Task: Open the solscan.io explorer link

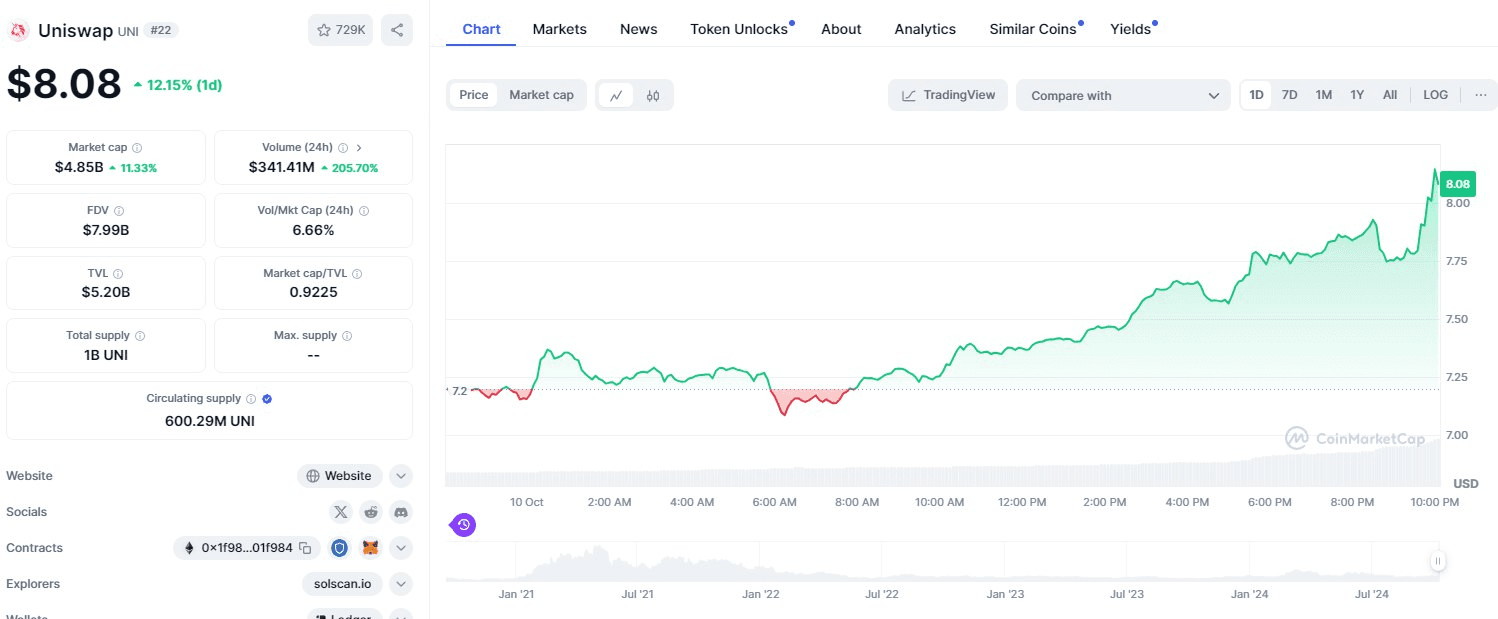Action: [x=344, y=584]
